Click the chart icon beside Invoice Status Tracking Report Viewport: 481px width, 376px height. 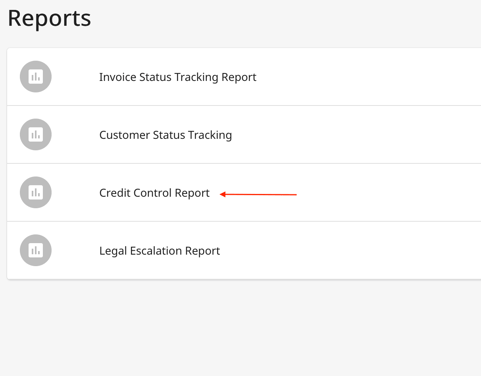36,77
